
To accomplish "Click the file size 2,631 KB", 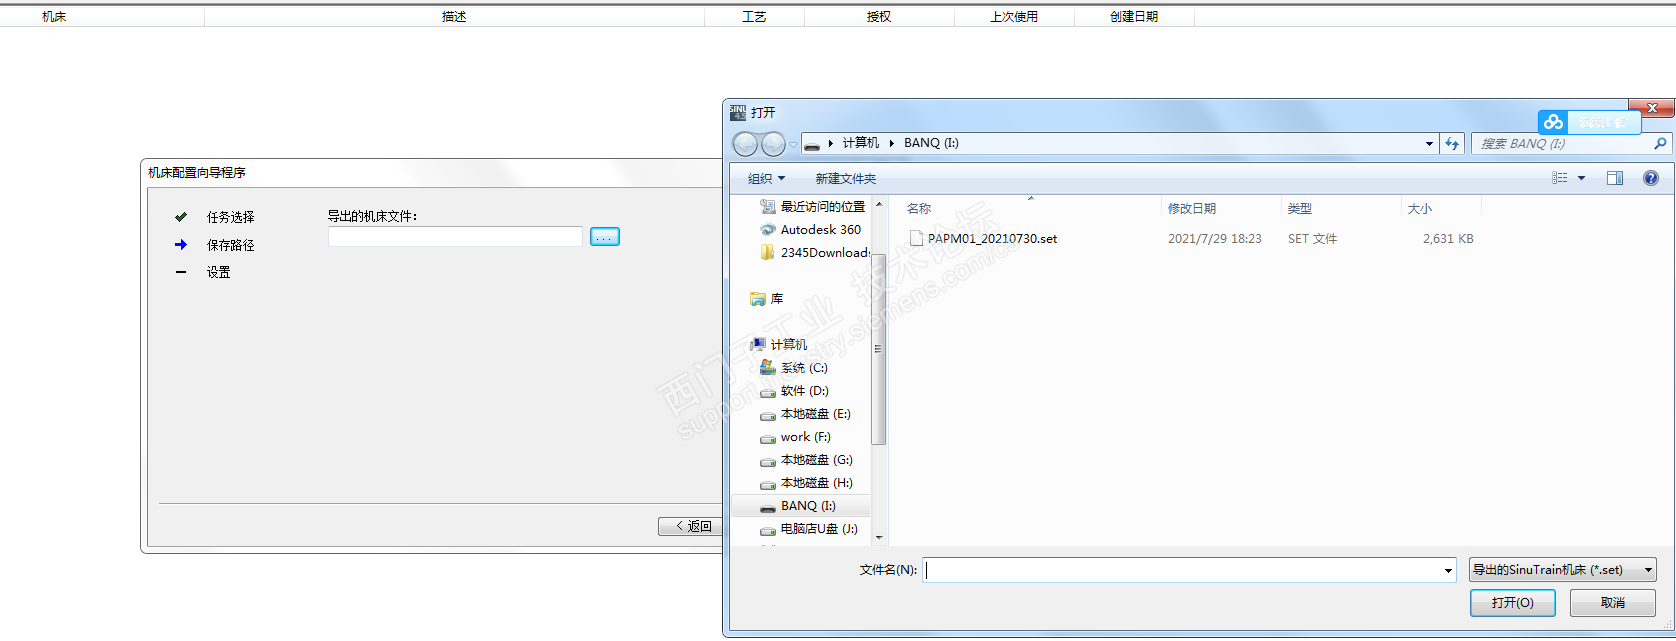I will coord(1448,238).
